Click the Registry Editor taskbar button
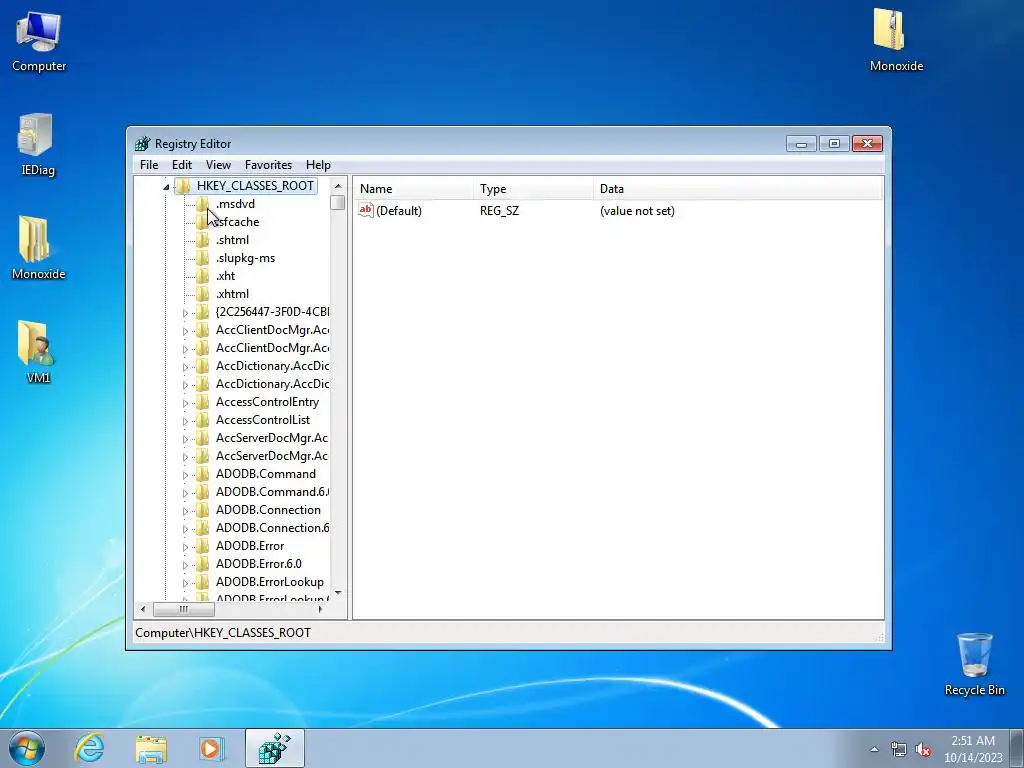The image size is (1024, 768). point(275,748)
